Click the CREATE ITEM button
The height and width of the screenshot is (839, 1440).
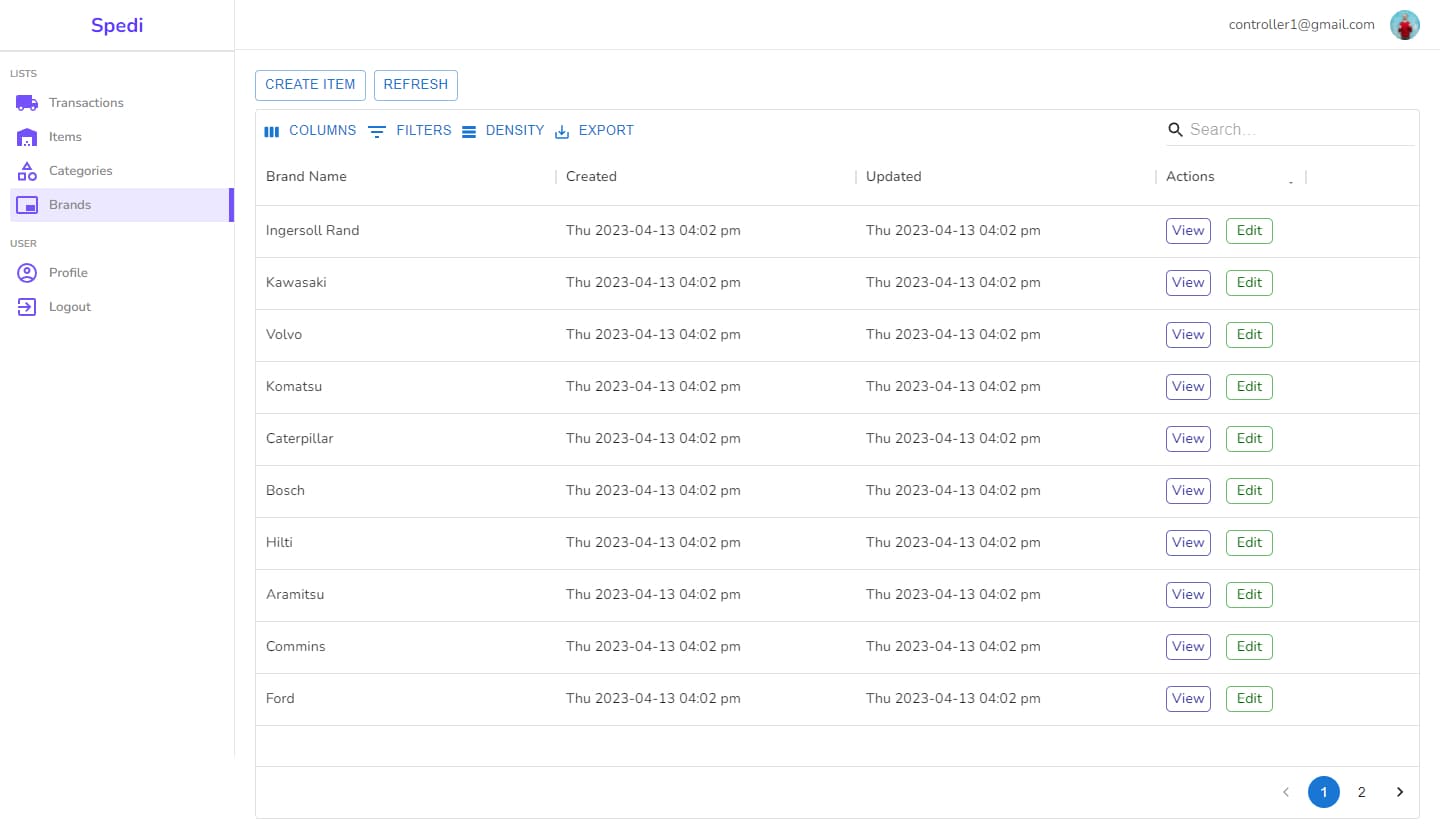[x=310, y=85]
